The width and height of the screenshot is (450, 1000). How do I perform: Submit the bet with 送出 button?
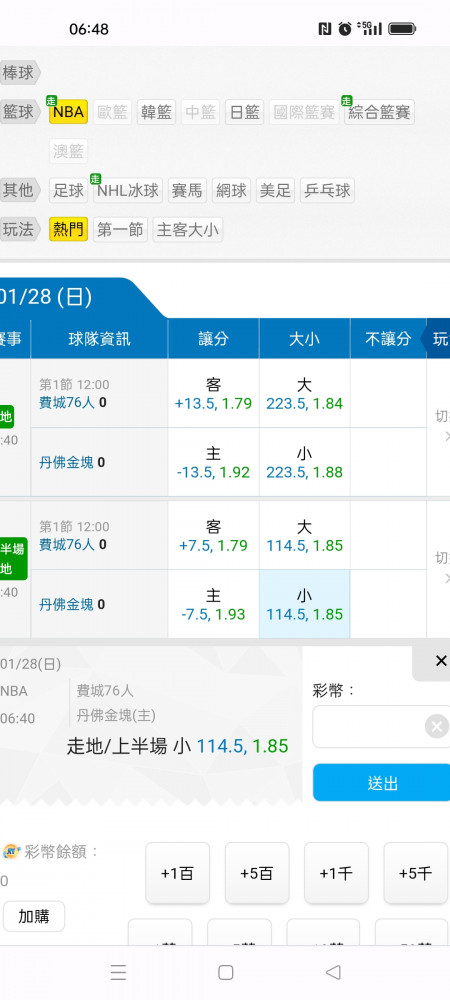[381, 783]
